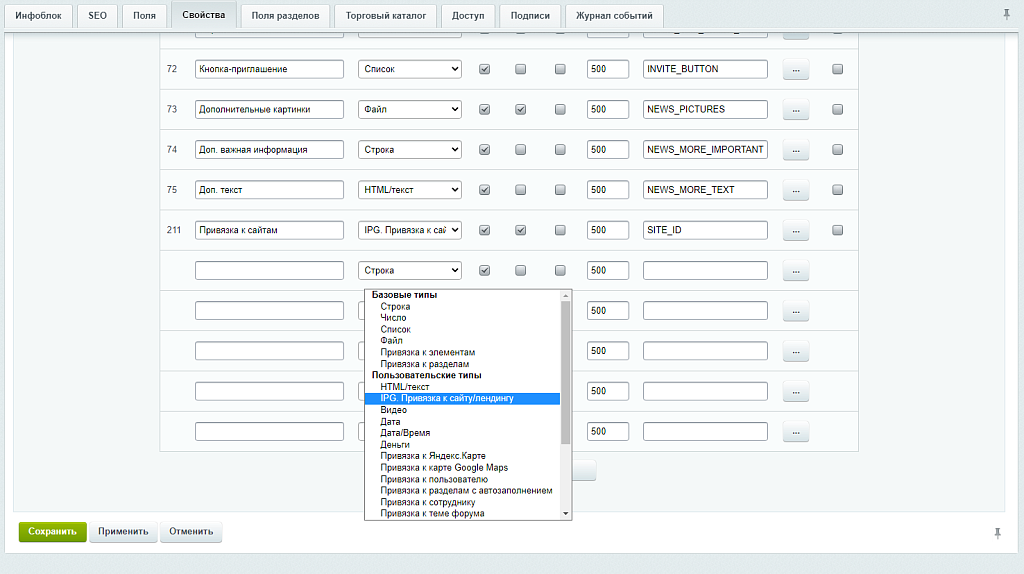Open the '...' settings for NEWS_MORE_TEXT
Viewport: 1024px width, 574px height.
(x=795, y=190)
